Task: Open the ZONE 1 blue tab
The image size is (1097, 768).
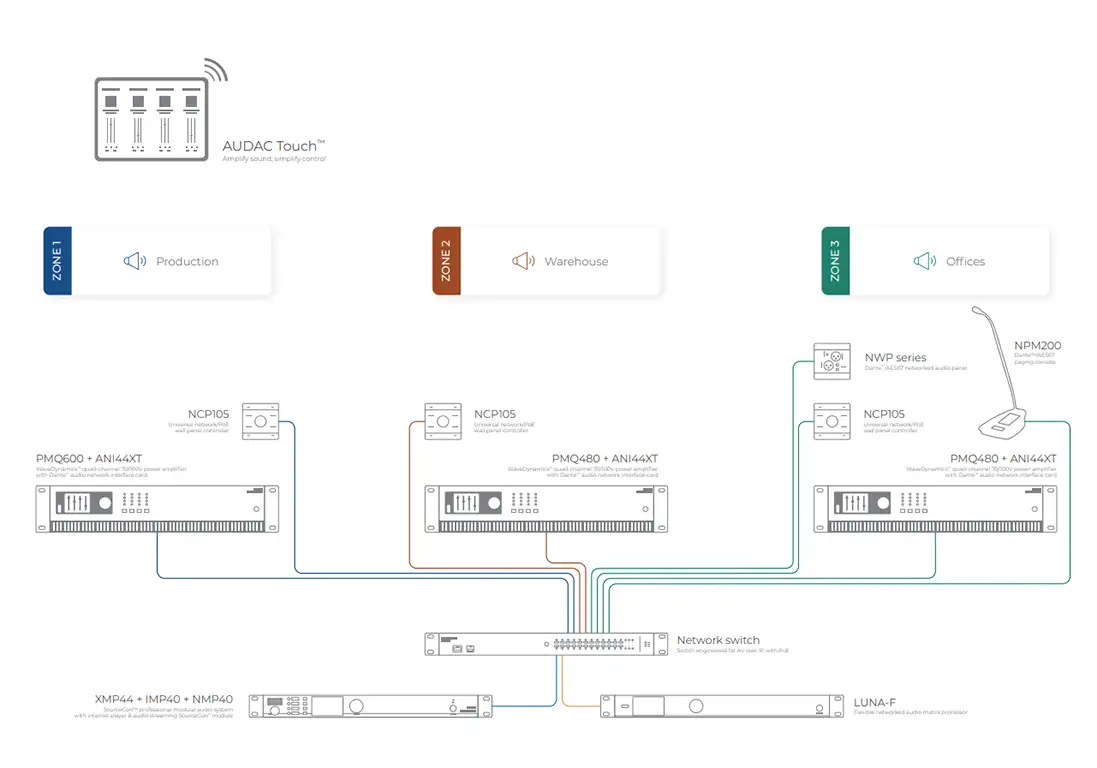Action: (x=57, y=261)
